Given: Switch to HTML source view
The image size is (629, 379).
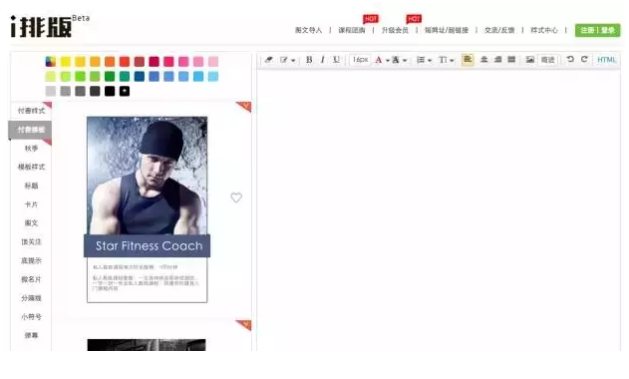Looking at the screenshot, I should 607,60.
